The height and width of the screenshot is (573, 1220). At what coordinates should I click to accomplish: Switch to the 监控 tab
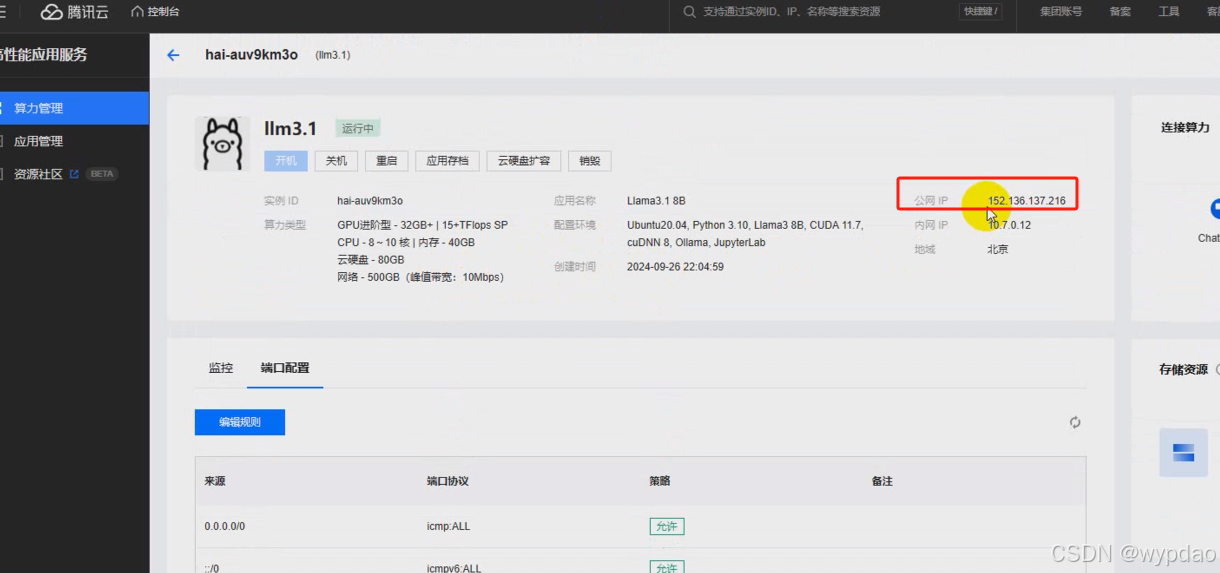click(x=221, y=368)
